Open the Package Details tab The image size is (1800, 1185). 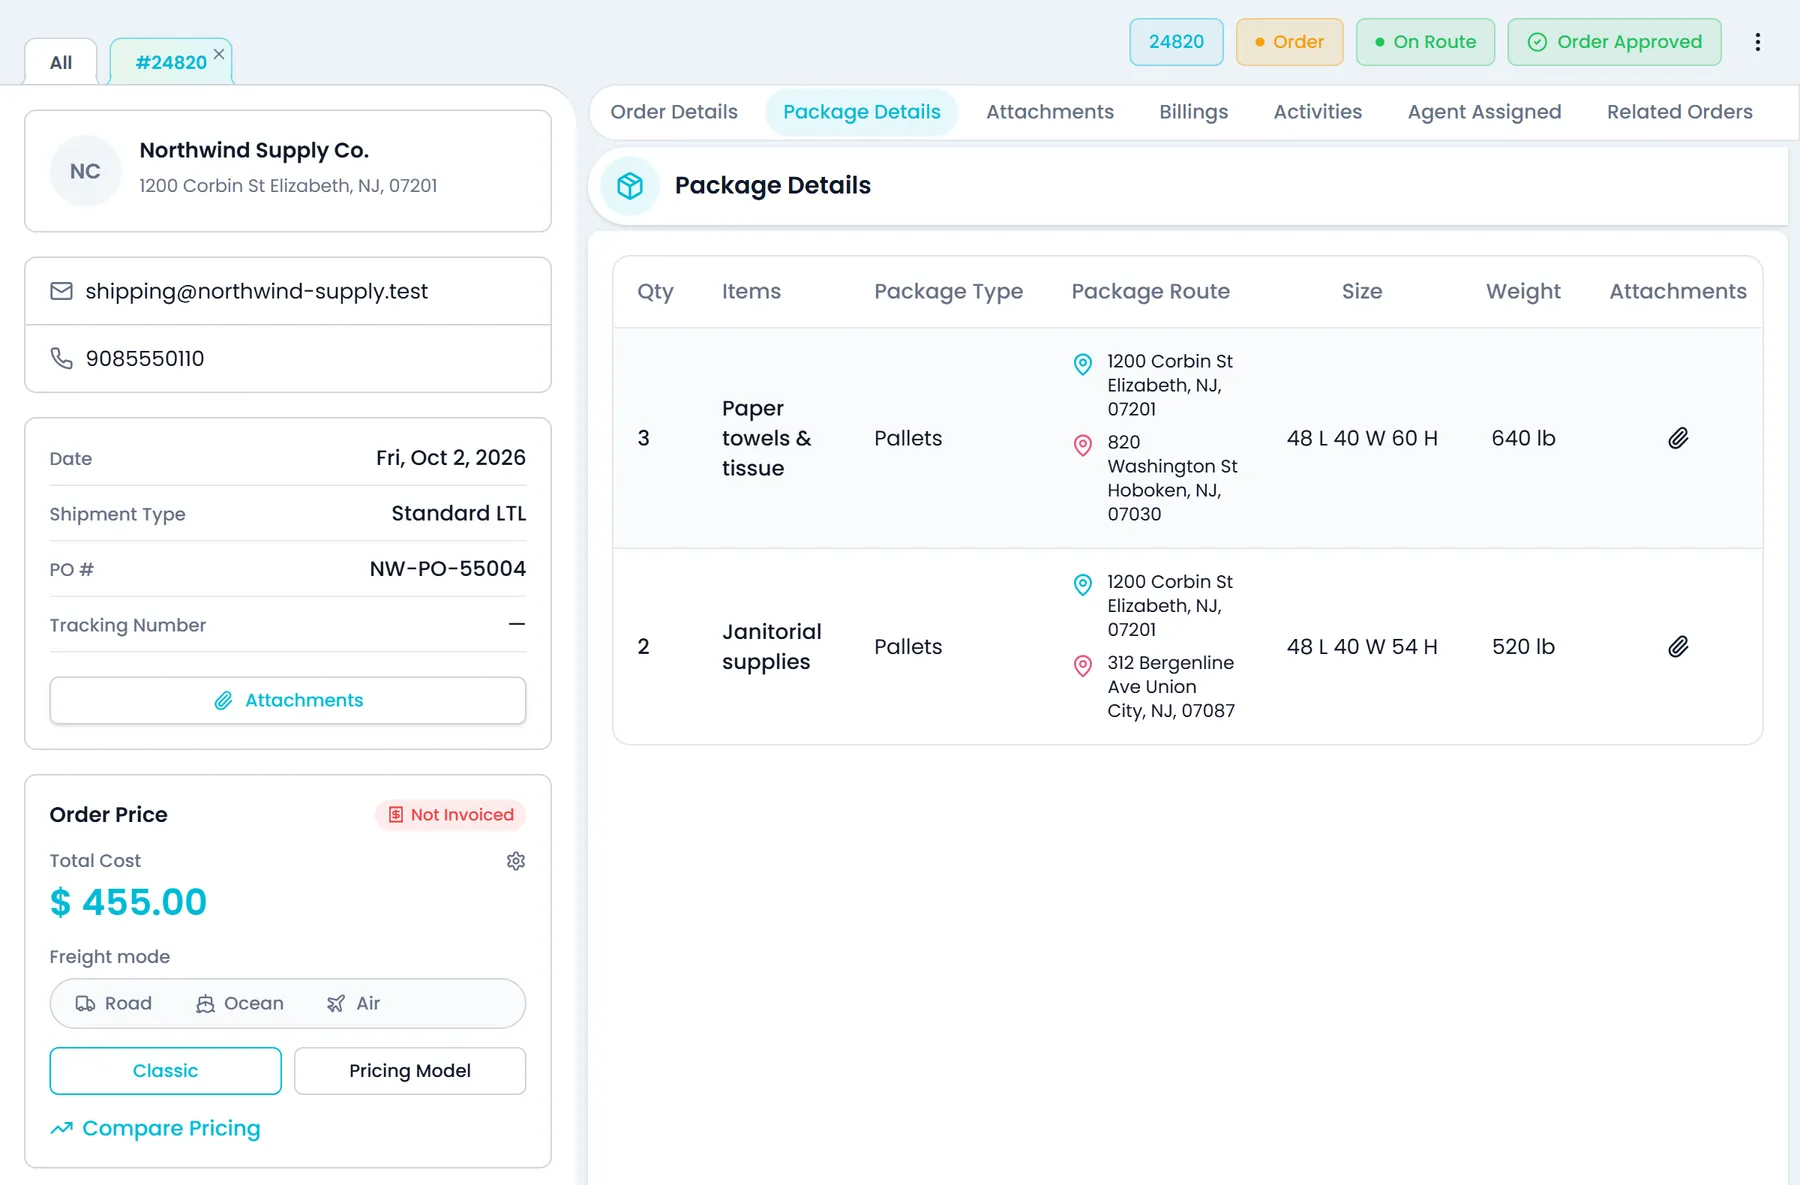[862, 112]
